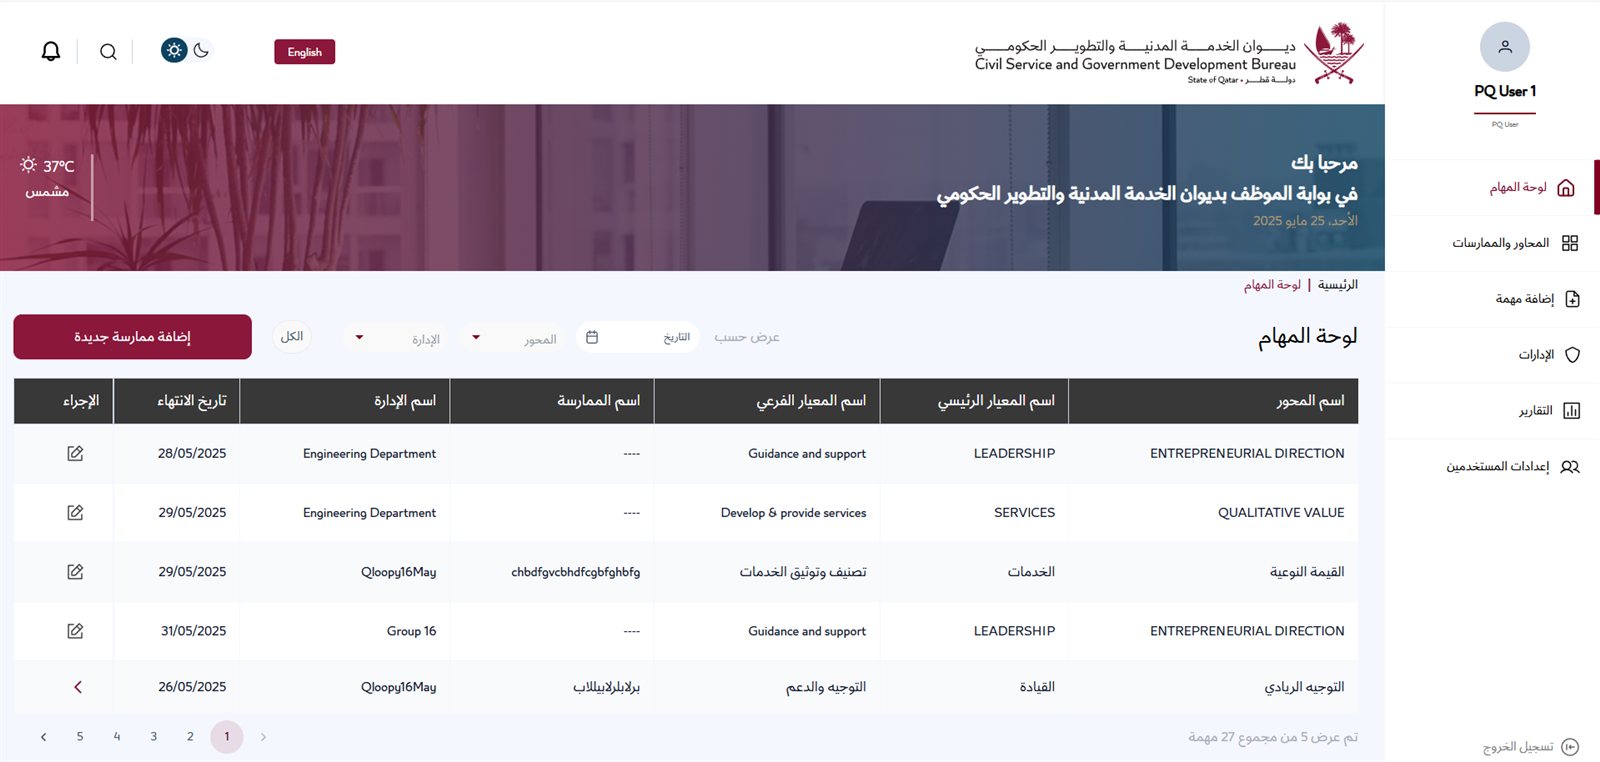Go to pagination page 1
Image resolution: width=1600 pixels, height=762 pixels.
pos(227,737)
